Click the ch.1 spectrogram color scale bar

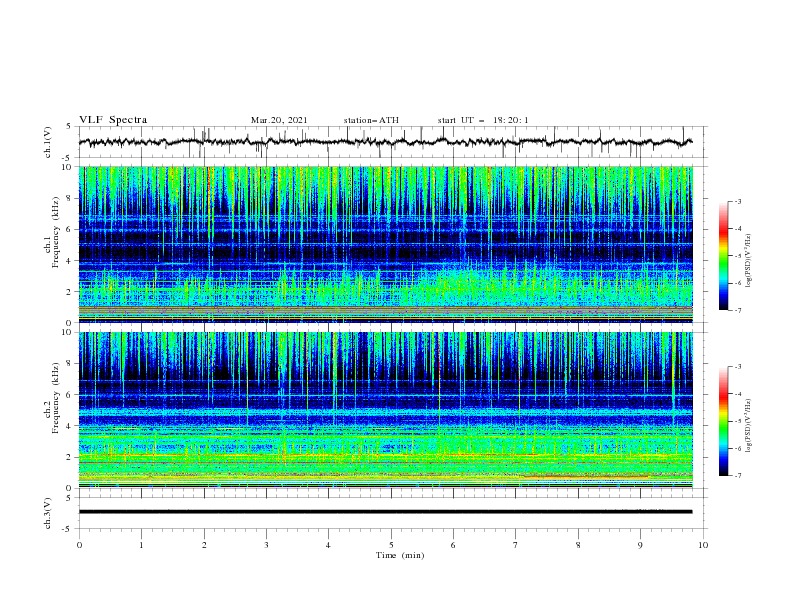[x=723, y=255]
